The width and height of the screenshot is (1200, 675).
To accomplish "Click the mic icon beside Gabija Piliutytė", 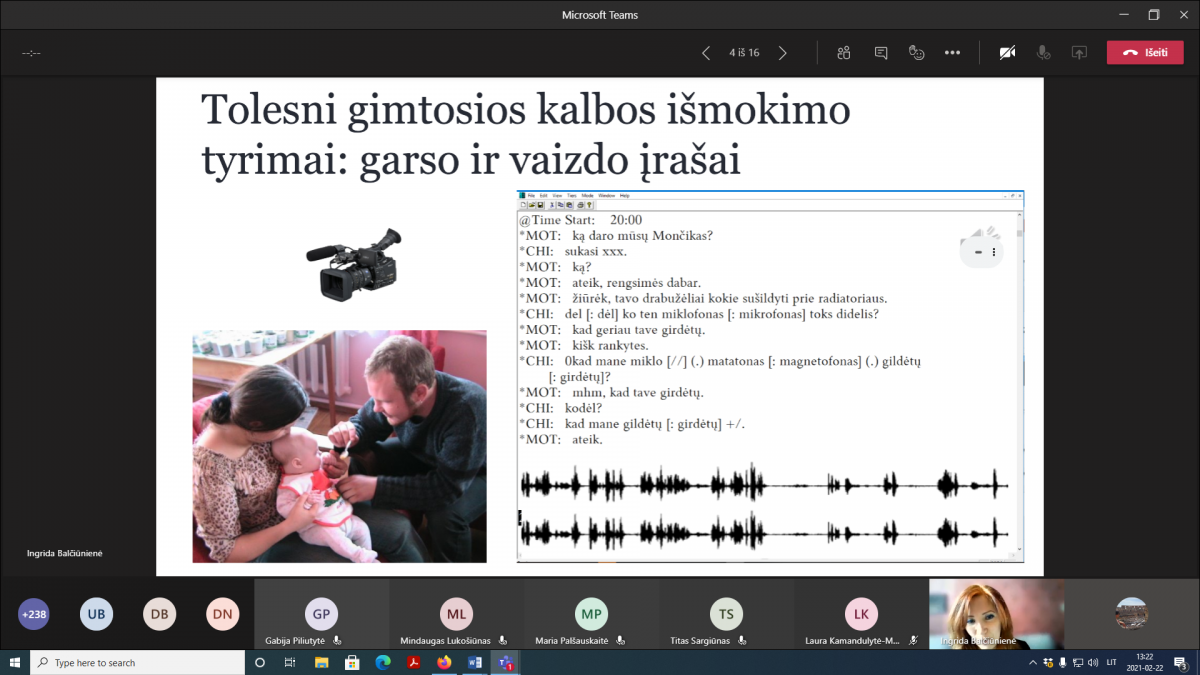I will pos(338,640).
